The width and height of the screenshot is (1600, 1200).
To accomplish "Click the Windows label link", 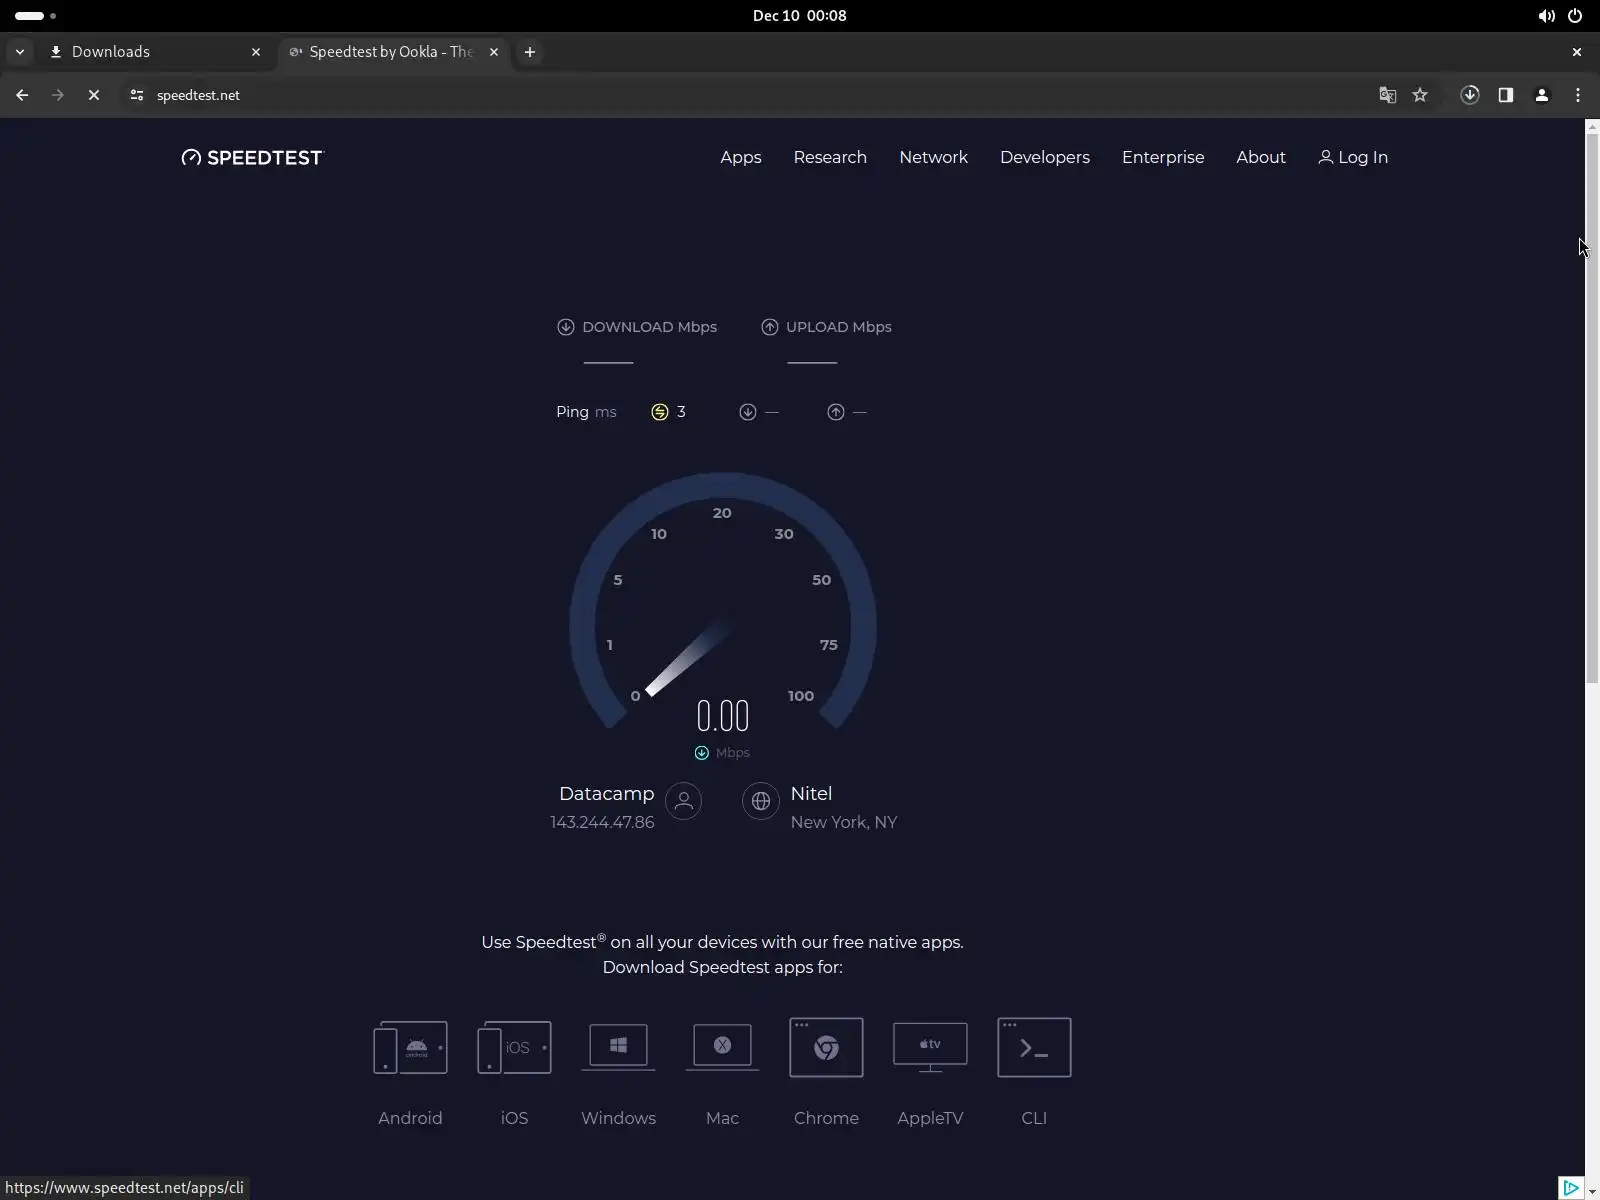I will click(x=619, y=1118).
